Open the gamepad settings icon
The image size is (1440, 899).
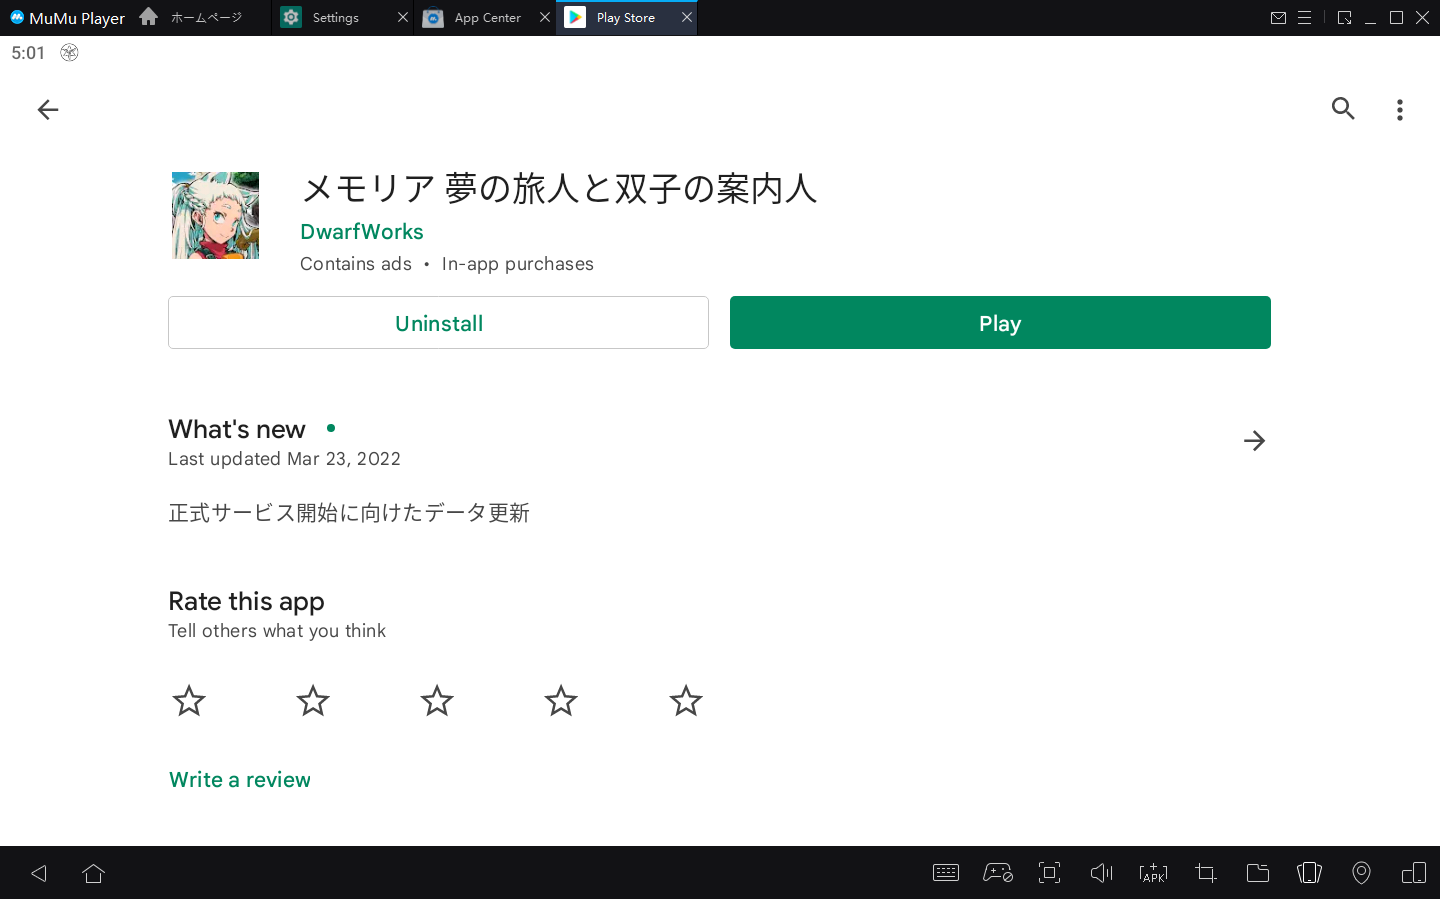click(x=998, y=873)
